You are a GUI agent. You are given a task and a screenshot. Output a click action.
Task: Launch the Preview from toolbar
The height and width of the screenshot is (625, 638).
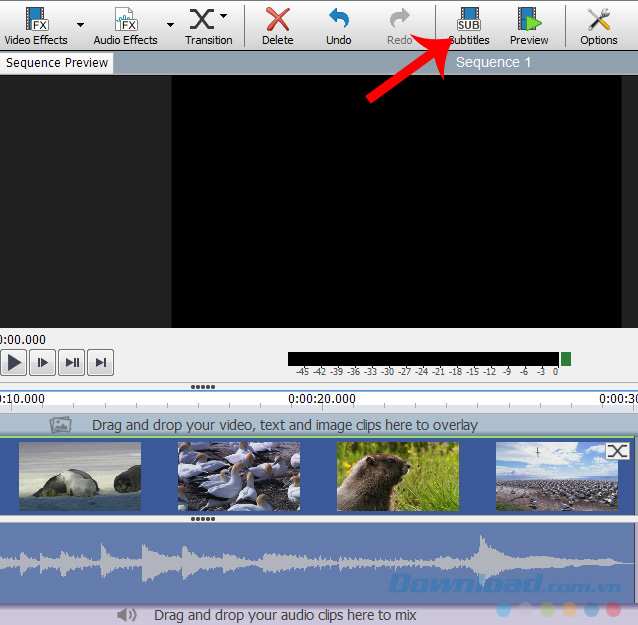click(529, 25)
